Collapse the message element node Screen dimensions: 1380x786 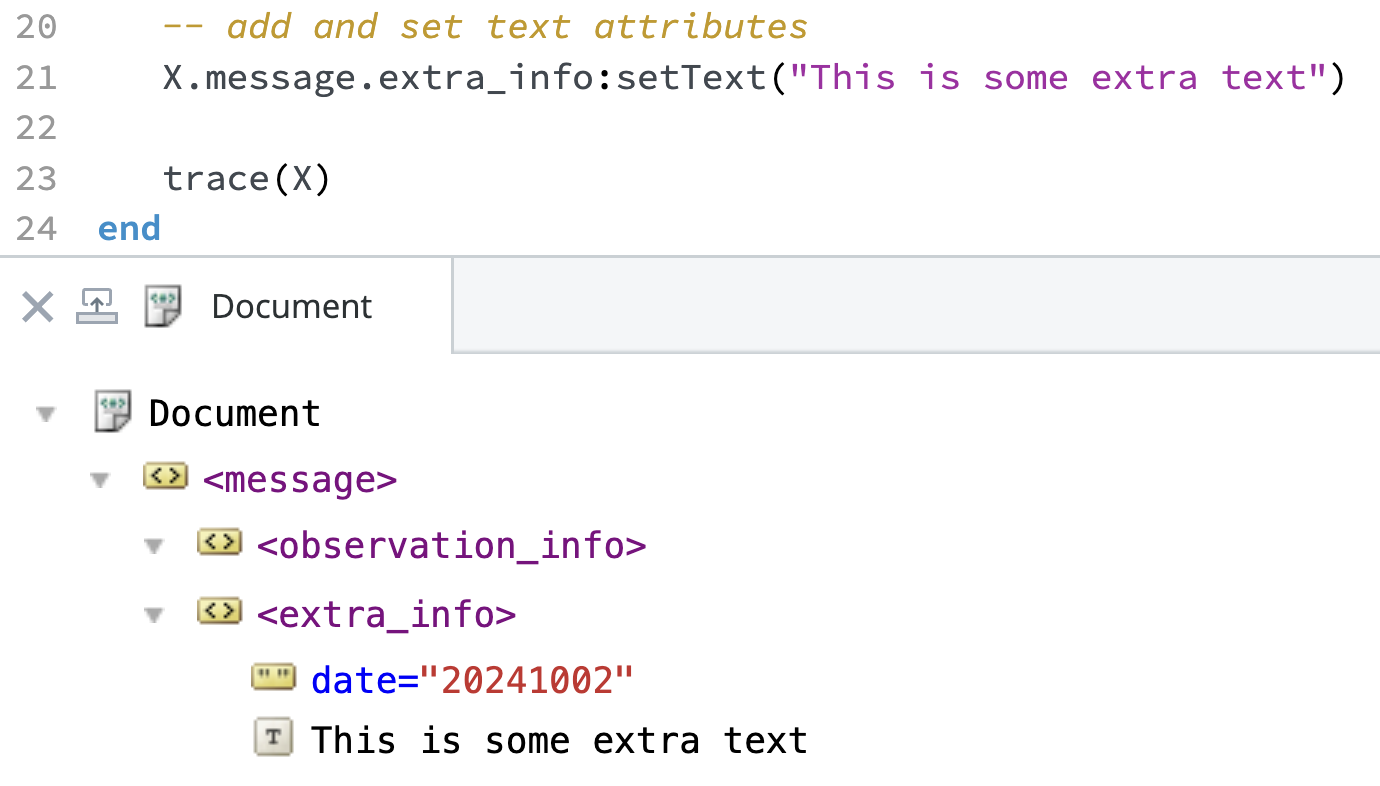[99, 481]
